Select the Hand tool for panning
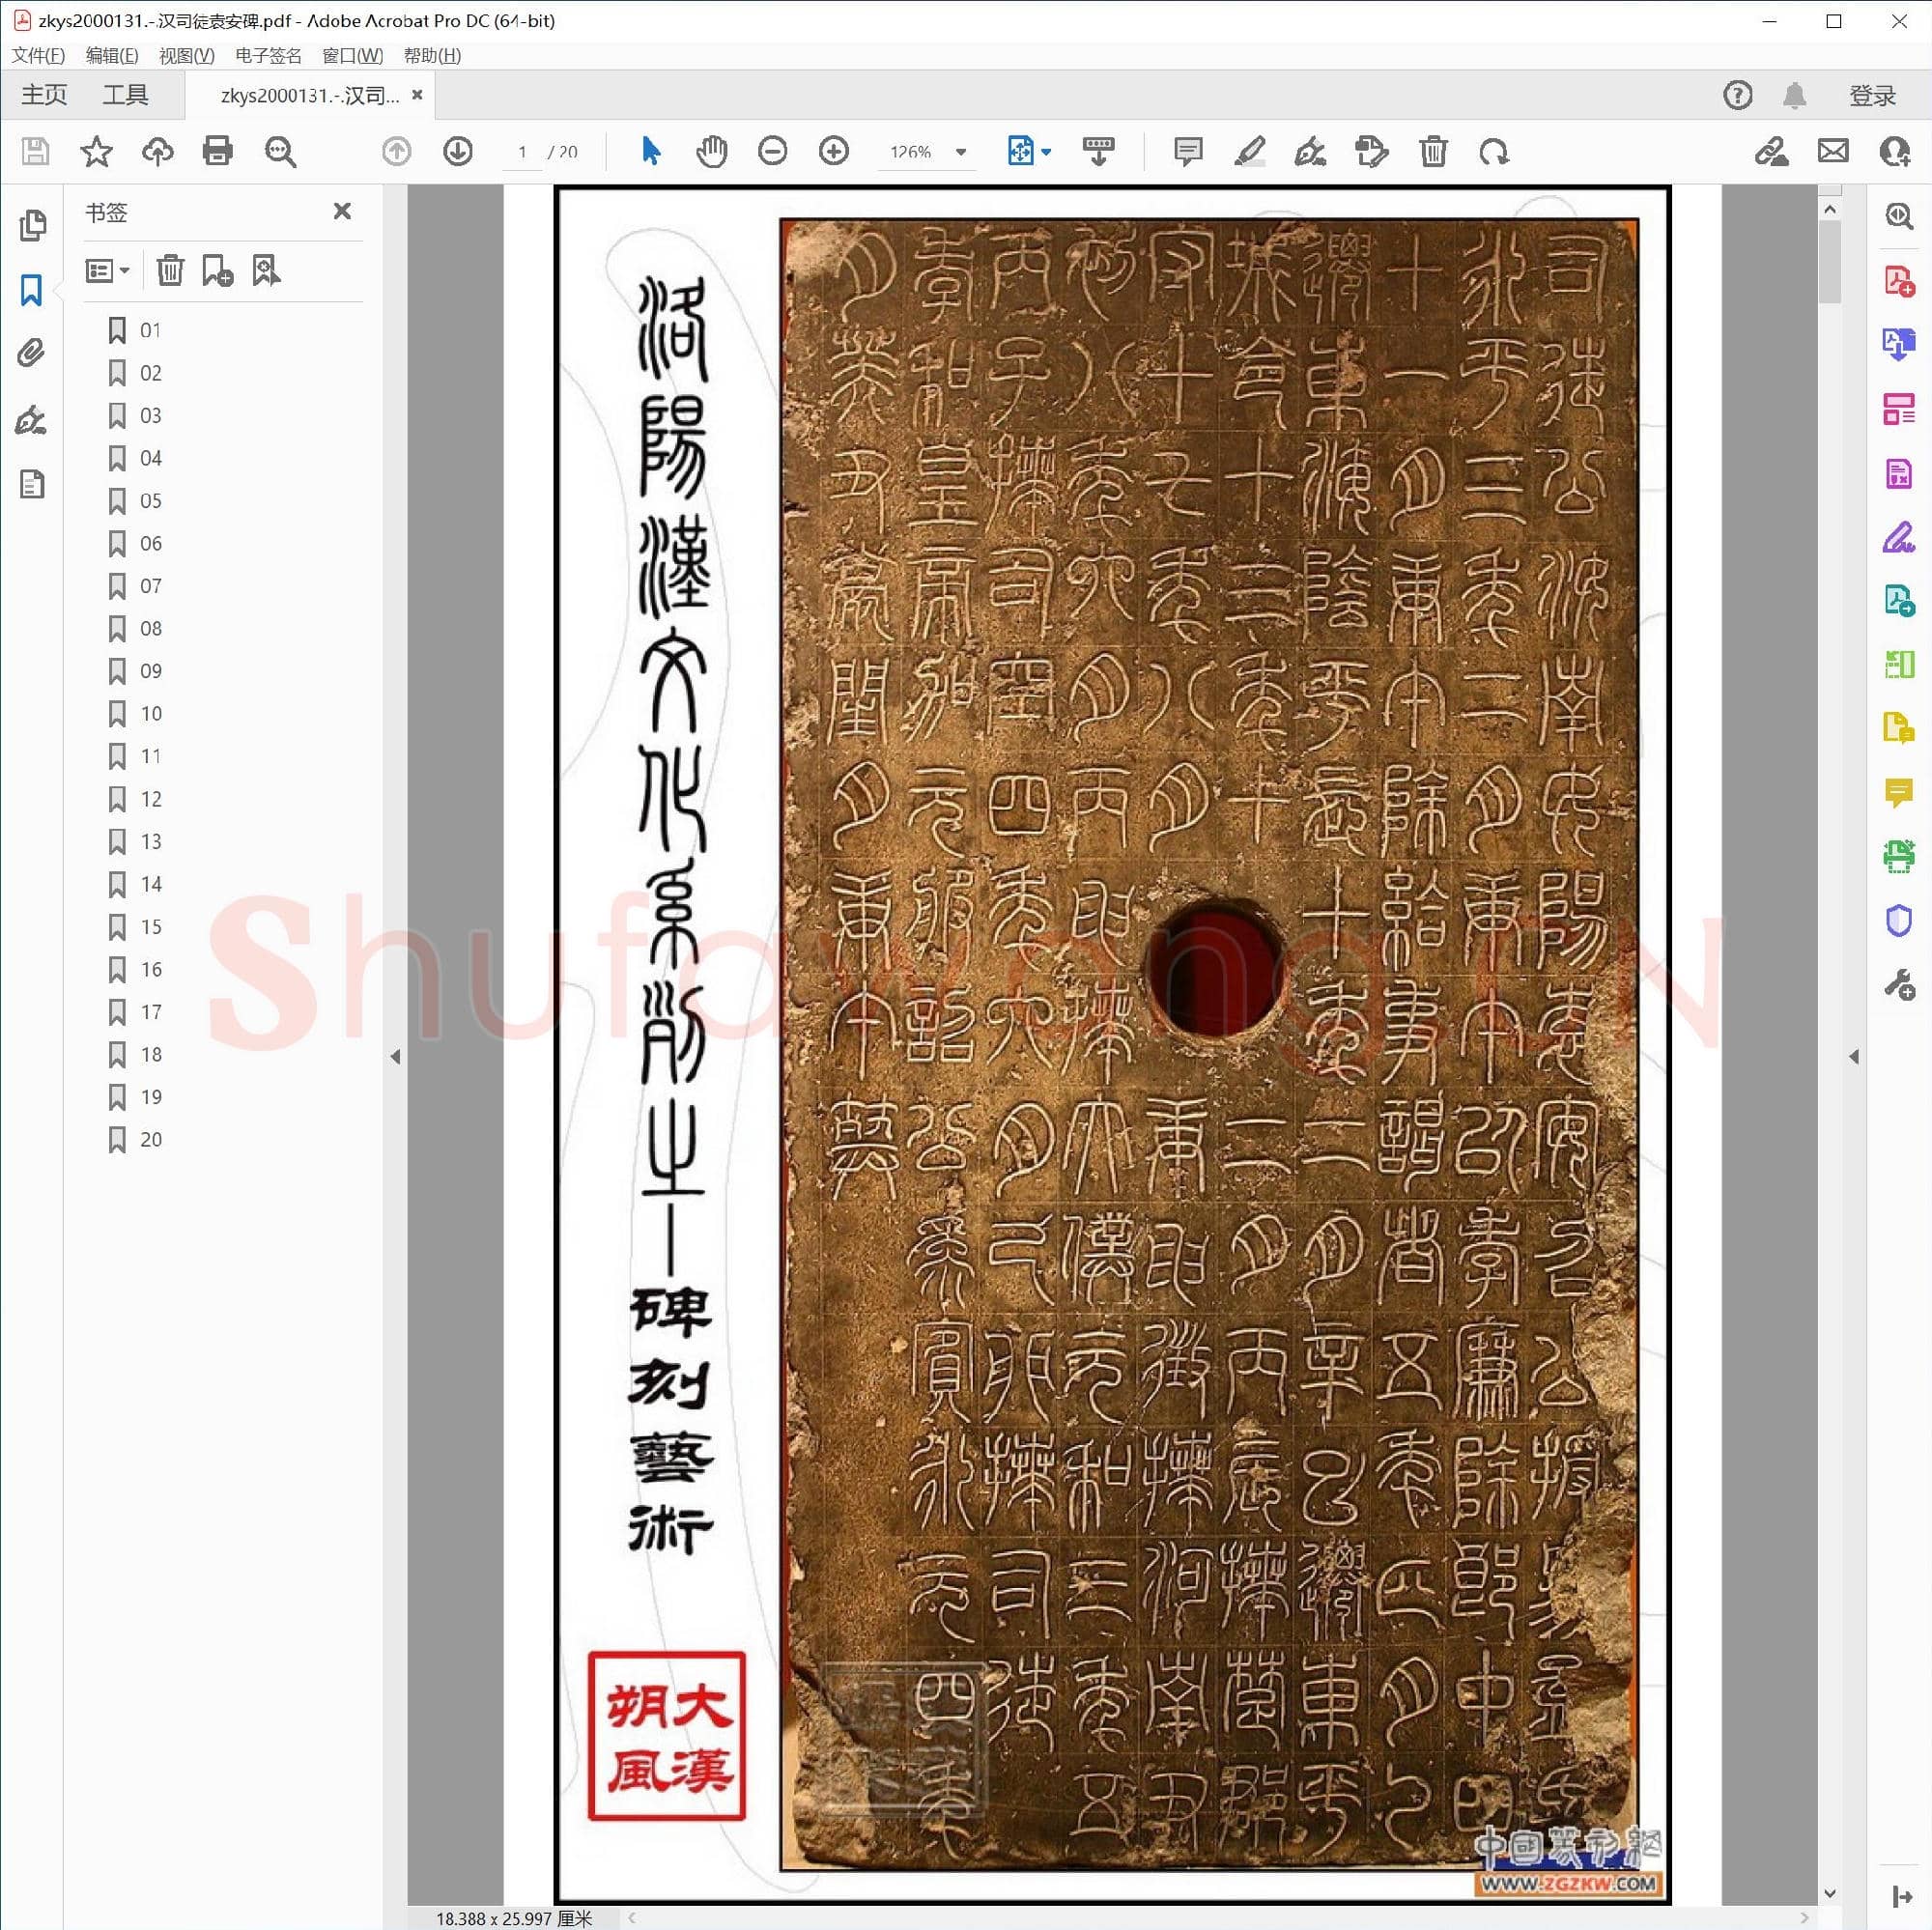Viewport: 1932px width, 1930px height. point(712,152)
